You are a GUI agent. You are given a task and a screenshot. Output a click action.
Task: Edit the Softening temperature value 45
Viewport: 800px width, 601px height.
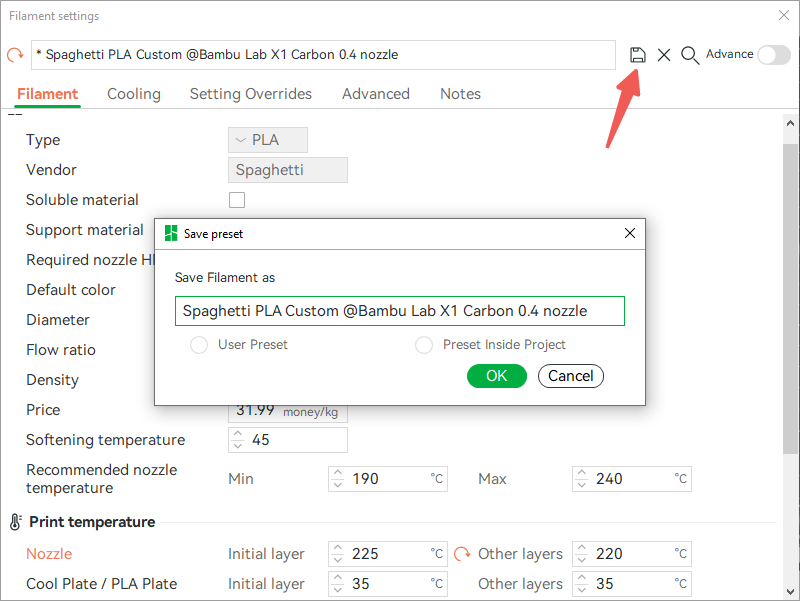(x=288, y=440)
